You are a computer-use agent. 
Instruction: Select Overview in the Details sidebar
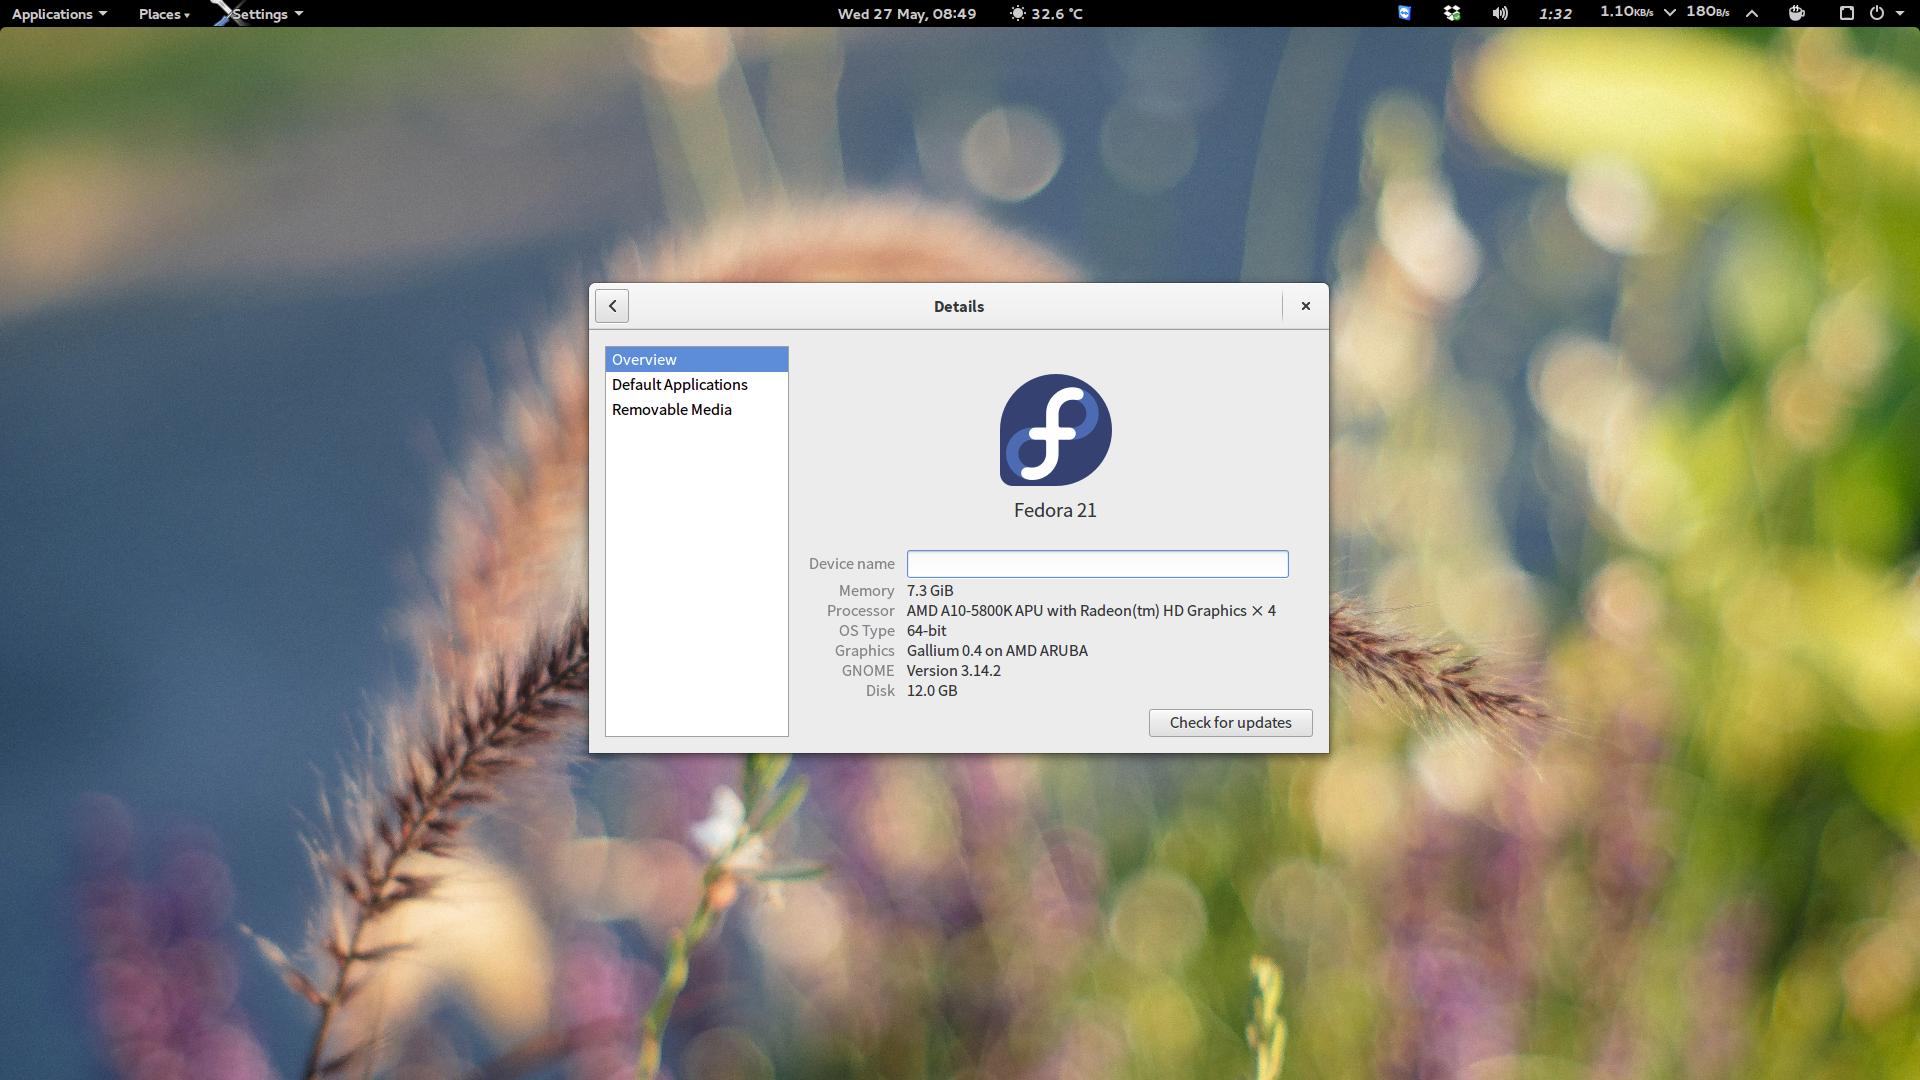tap(644, 359)
